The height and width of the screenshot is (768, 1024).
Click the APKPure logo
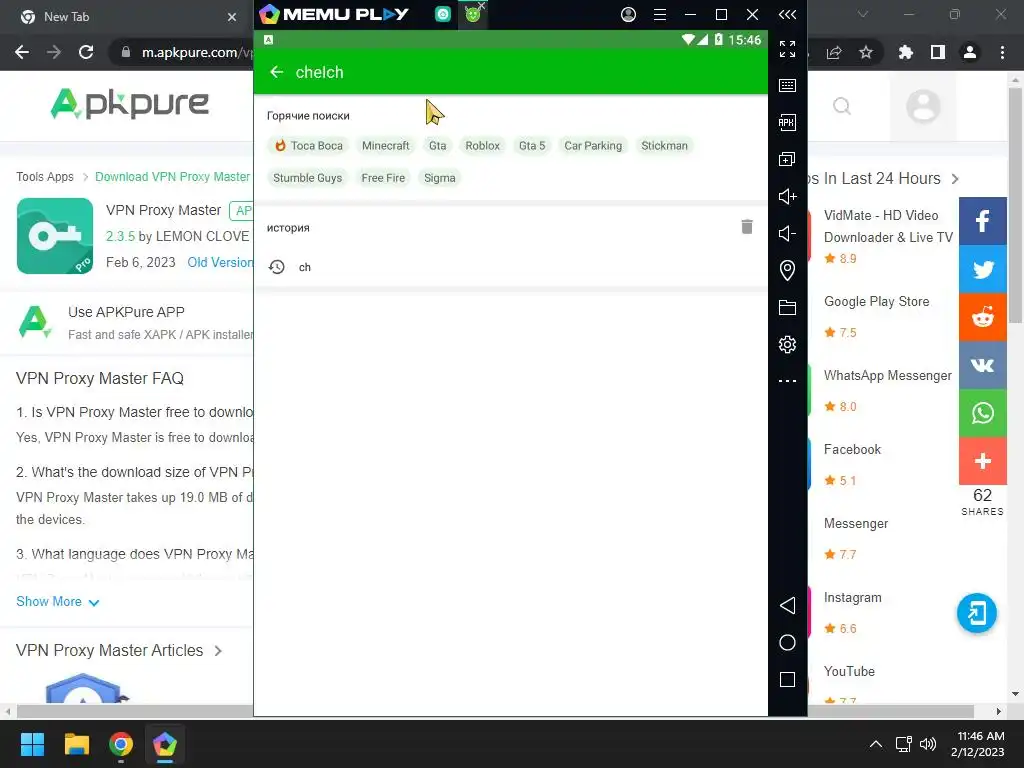coord(129,104)
